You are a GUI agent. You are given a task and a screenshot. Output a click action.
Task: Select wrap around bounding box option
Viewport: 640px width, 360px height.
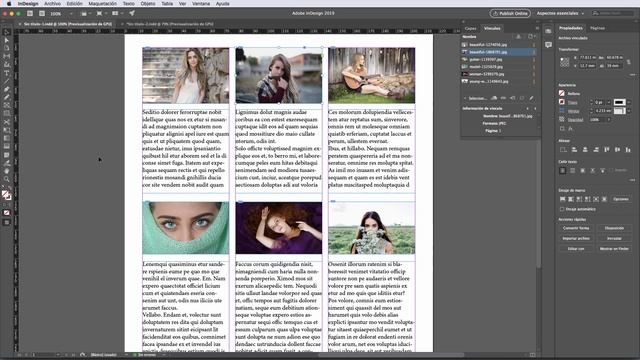(x=573, y=170)
